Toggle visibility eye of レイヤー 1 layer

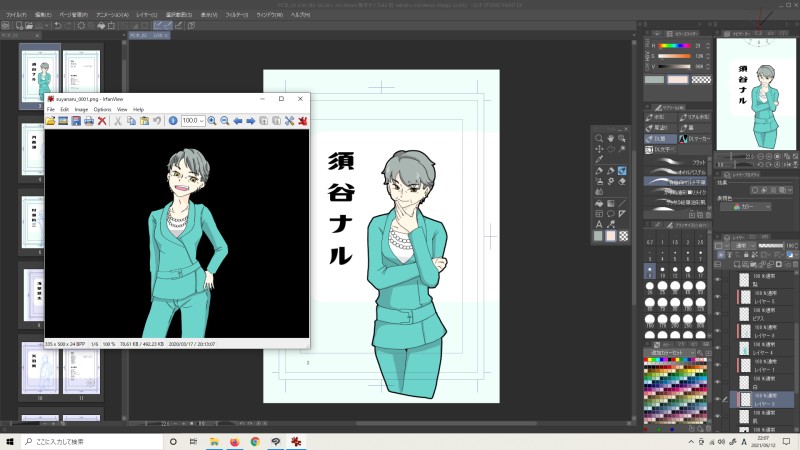pos(717,365)
